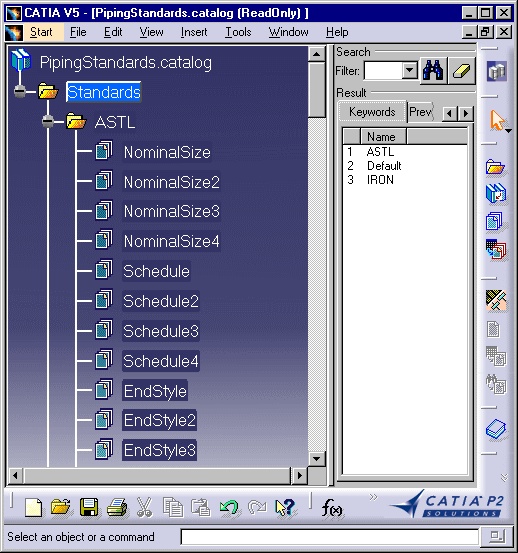Click inside the Filter input field
This screenshot has width=518, height=553.
pyautogui.click(x=383, y=71)
